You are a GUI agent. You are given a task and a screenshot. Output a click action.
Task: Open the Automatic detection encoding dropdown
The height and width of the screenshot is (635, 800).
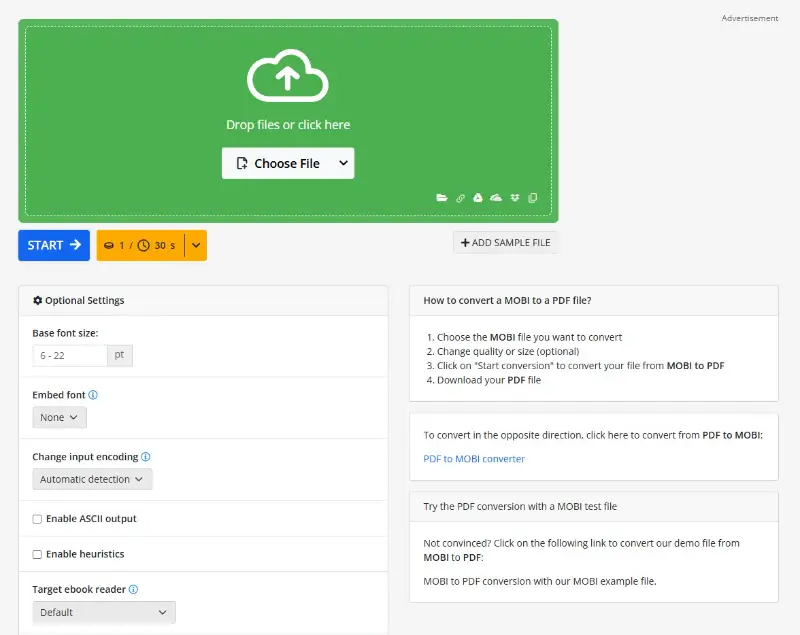coord(92,479)
